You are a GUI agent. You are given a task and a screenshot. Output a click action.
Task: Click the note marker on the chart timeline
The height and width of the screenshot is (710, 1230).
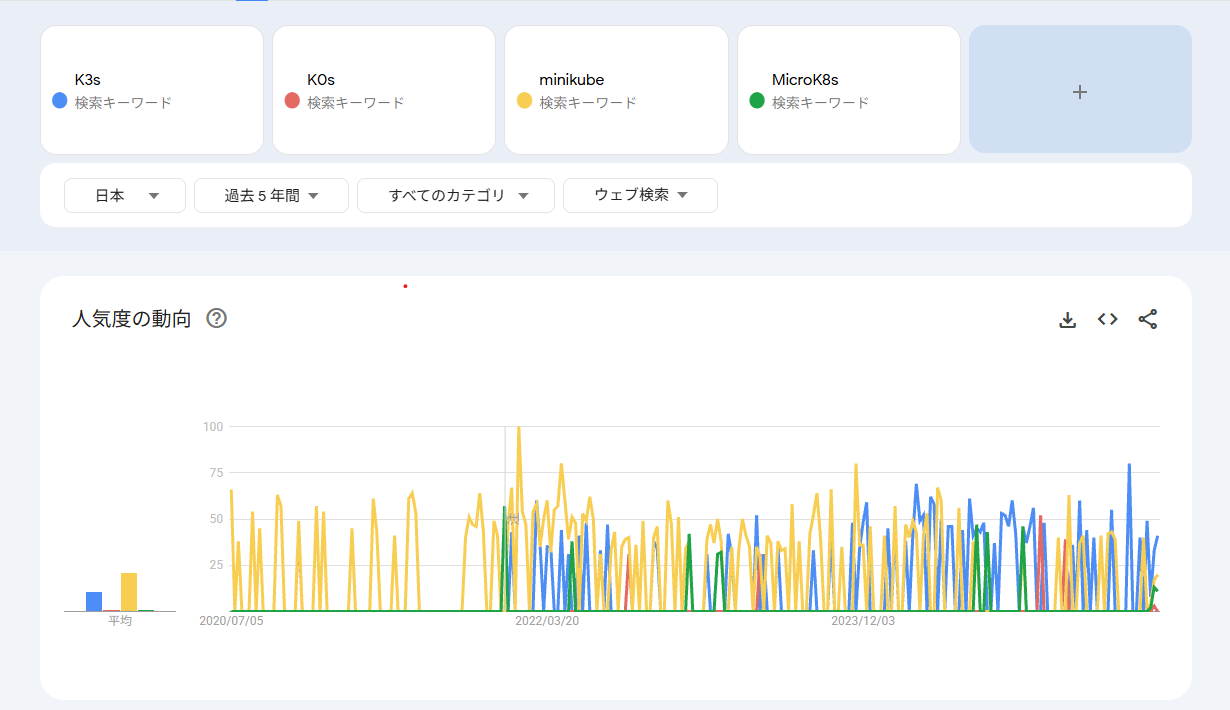(511, 519)
